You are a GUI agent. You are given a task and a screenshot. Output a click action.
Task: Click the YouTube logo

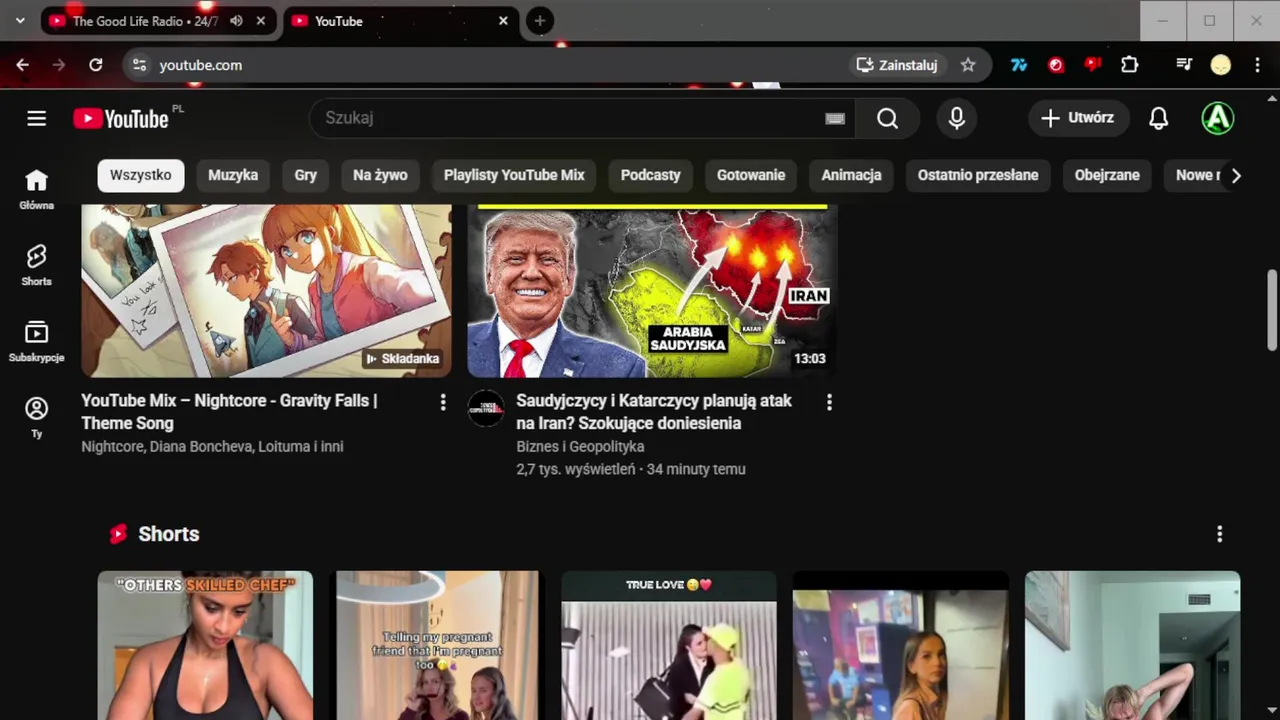point(121,118)
